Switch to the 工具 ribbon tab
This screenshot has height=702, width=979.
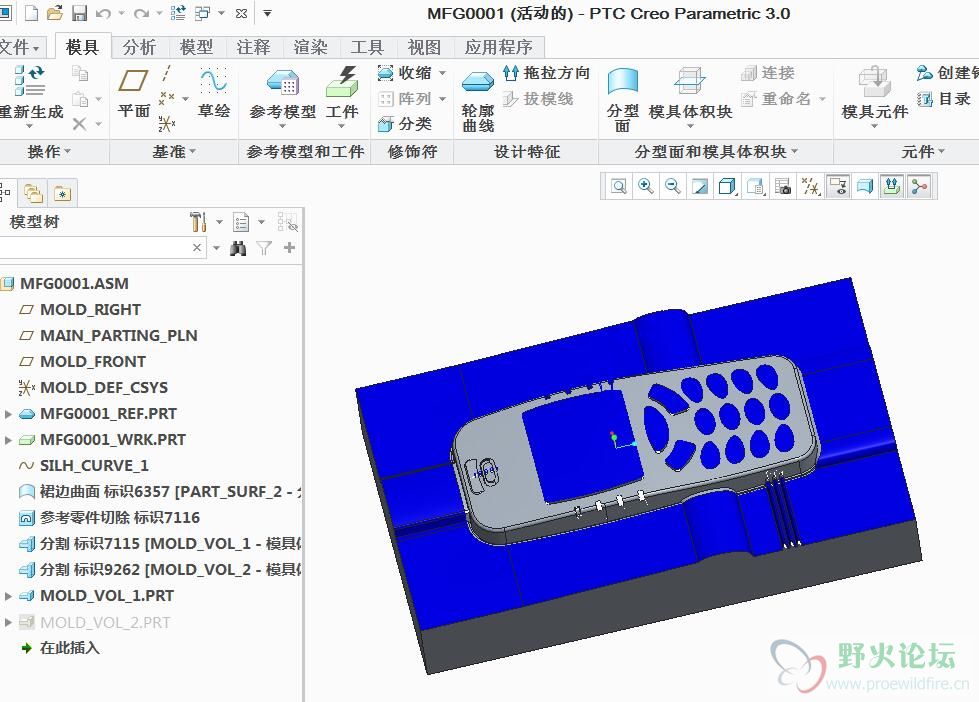(367, 47)
